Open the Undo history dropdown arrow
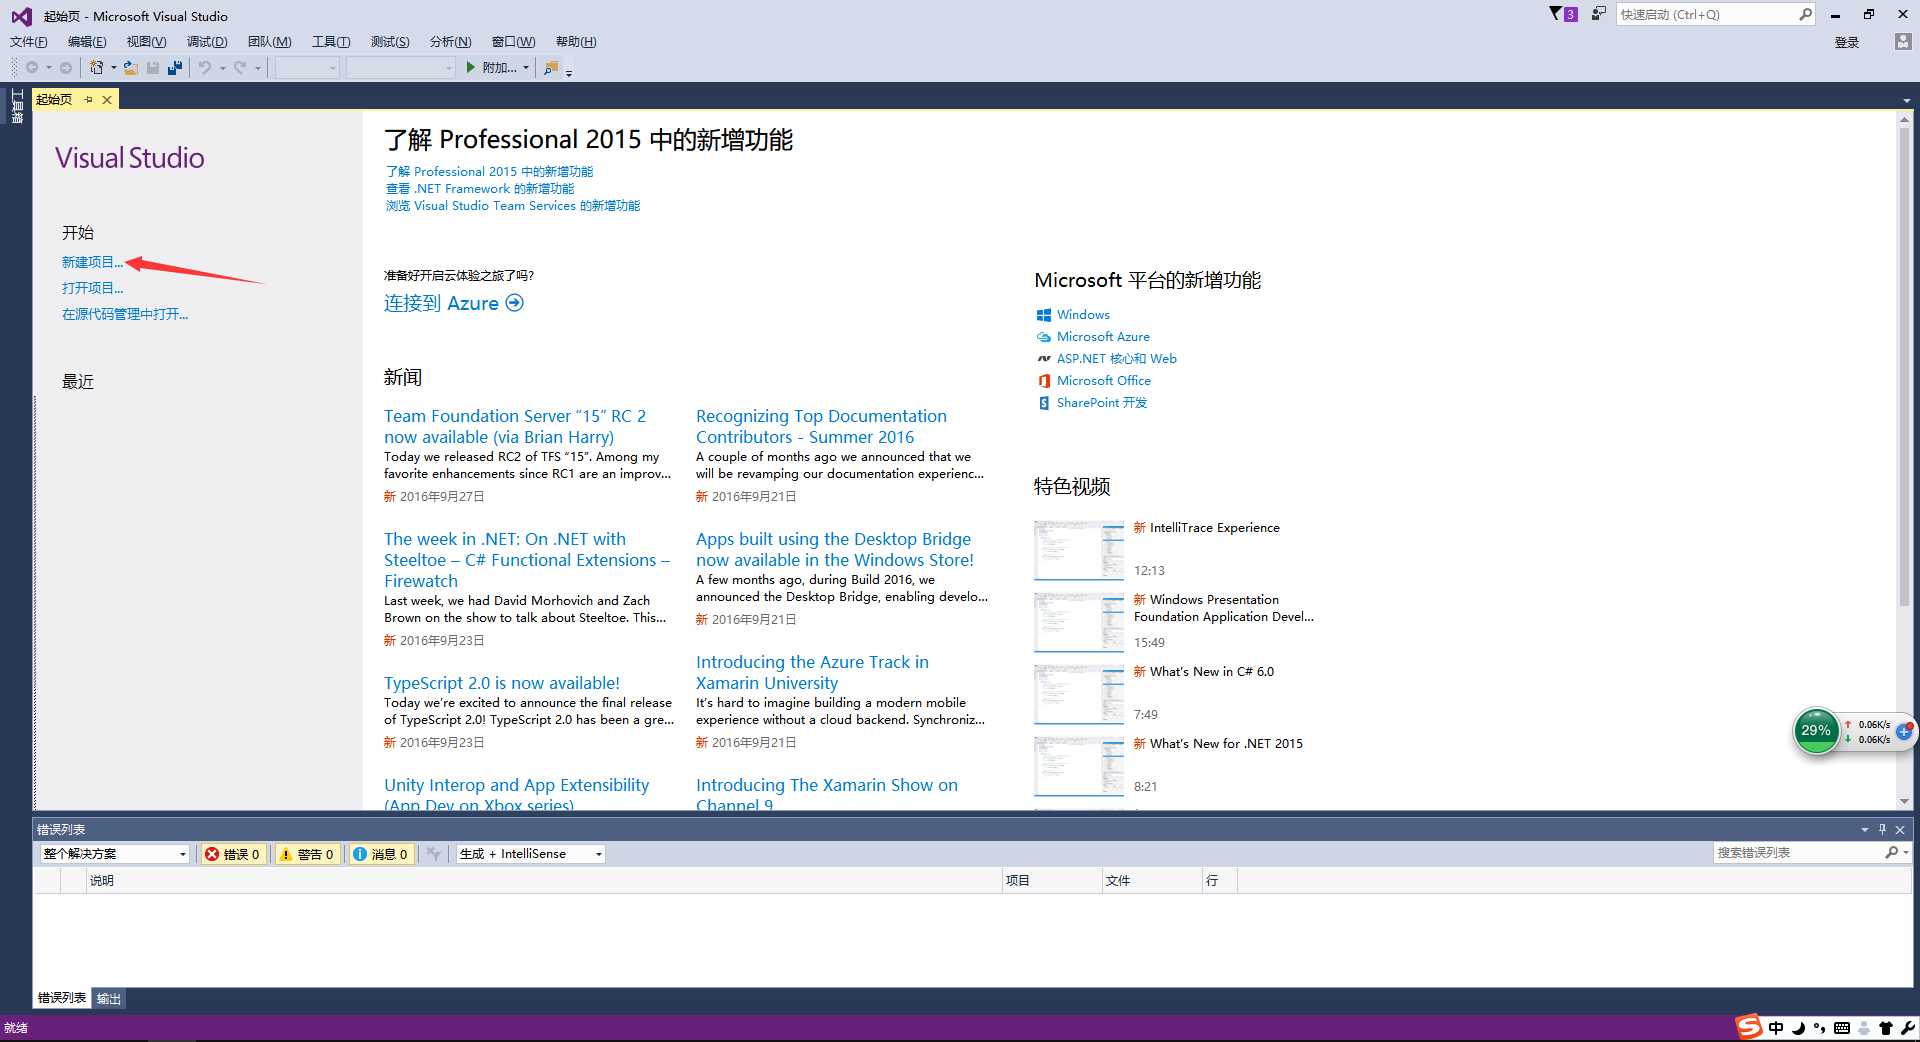Screen dimensions: 1920x1042 click(222, 68)
